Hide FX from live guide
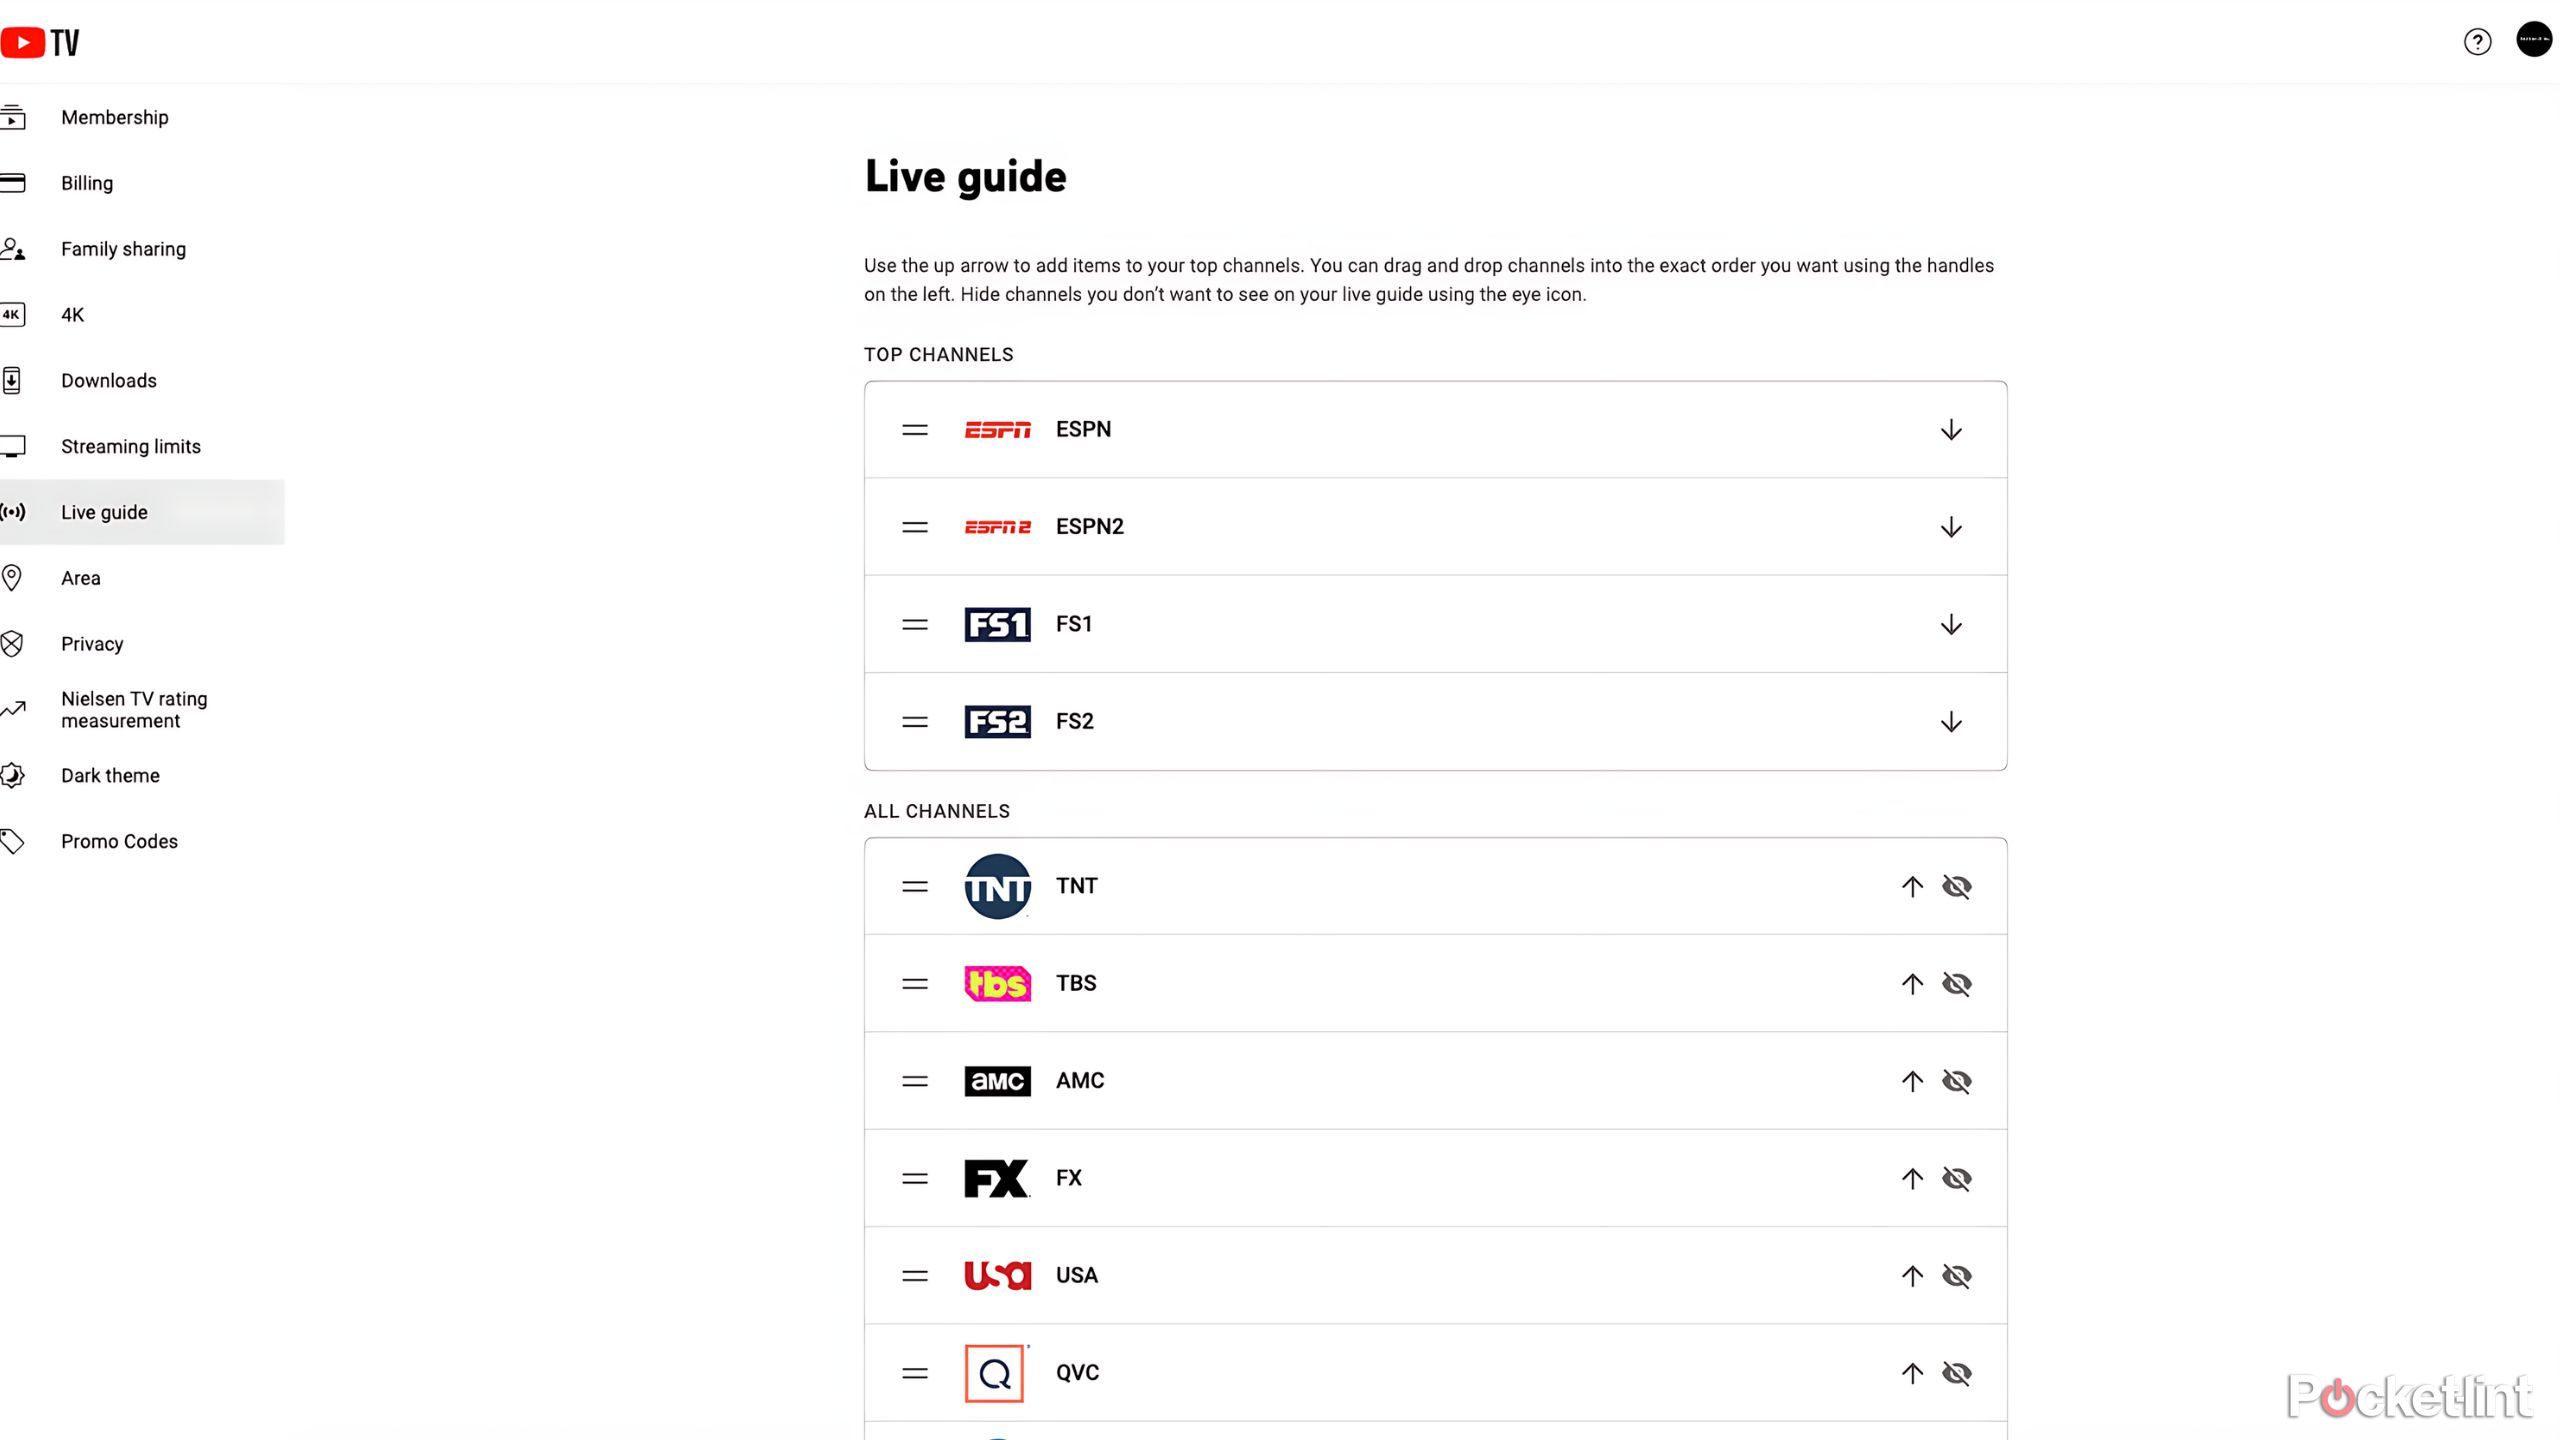 (1955, 1176)
